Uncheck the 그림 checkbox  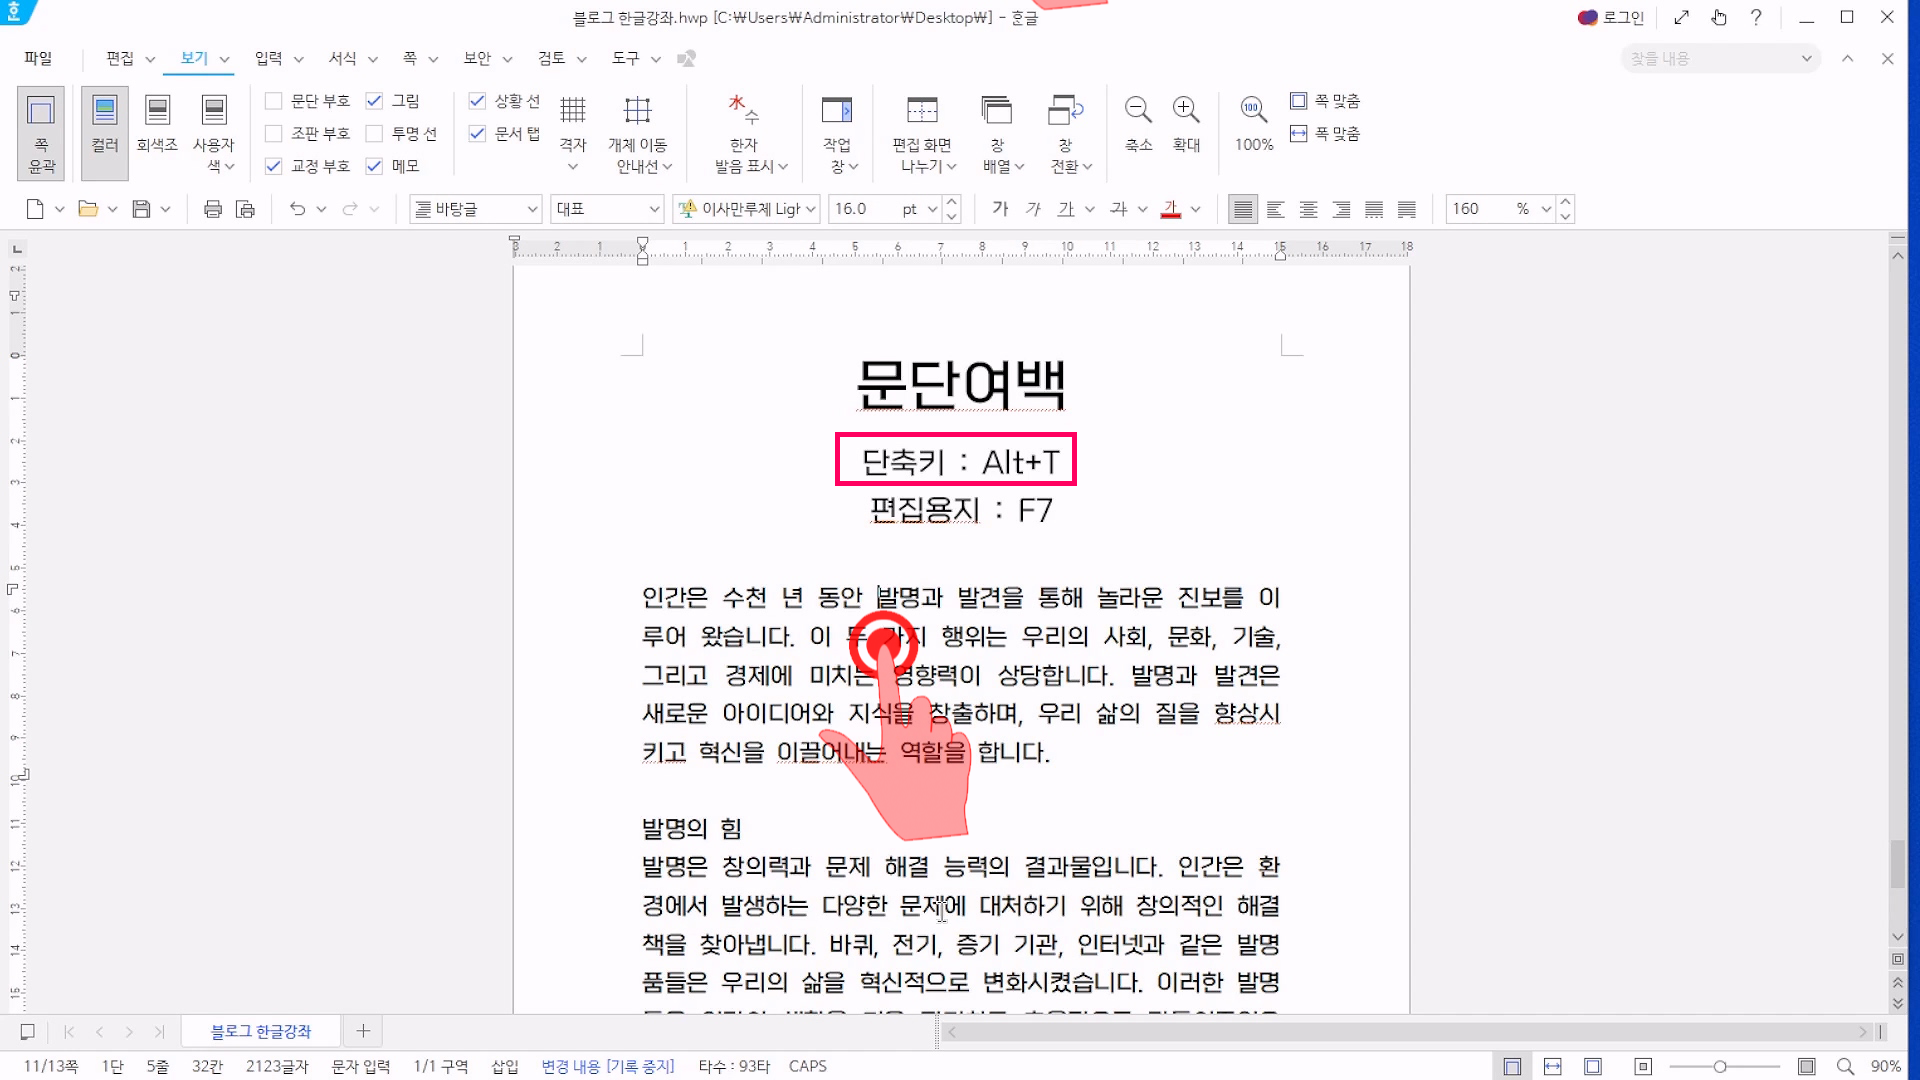coord(374,101)
